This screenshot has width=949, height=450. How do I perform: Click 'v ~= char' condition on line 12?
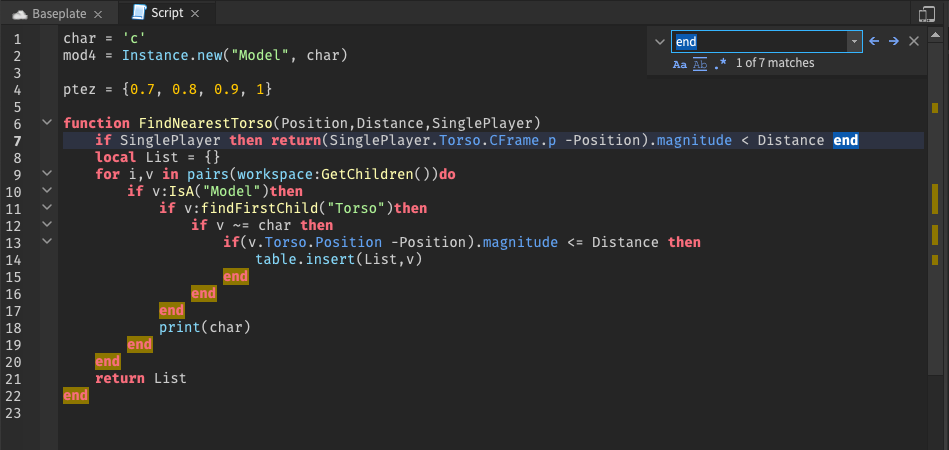(x=252, y=226)
